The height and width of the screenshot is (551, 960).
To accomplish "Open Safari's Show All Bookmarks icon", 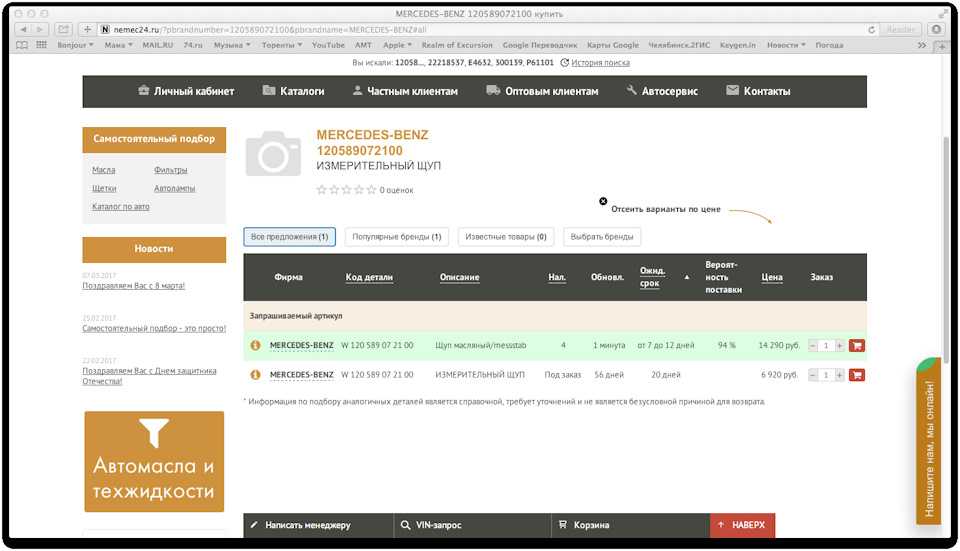I will tap(23, 45).
